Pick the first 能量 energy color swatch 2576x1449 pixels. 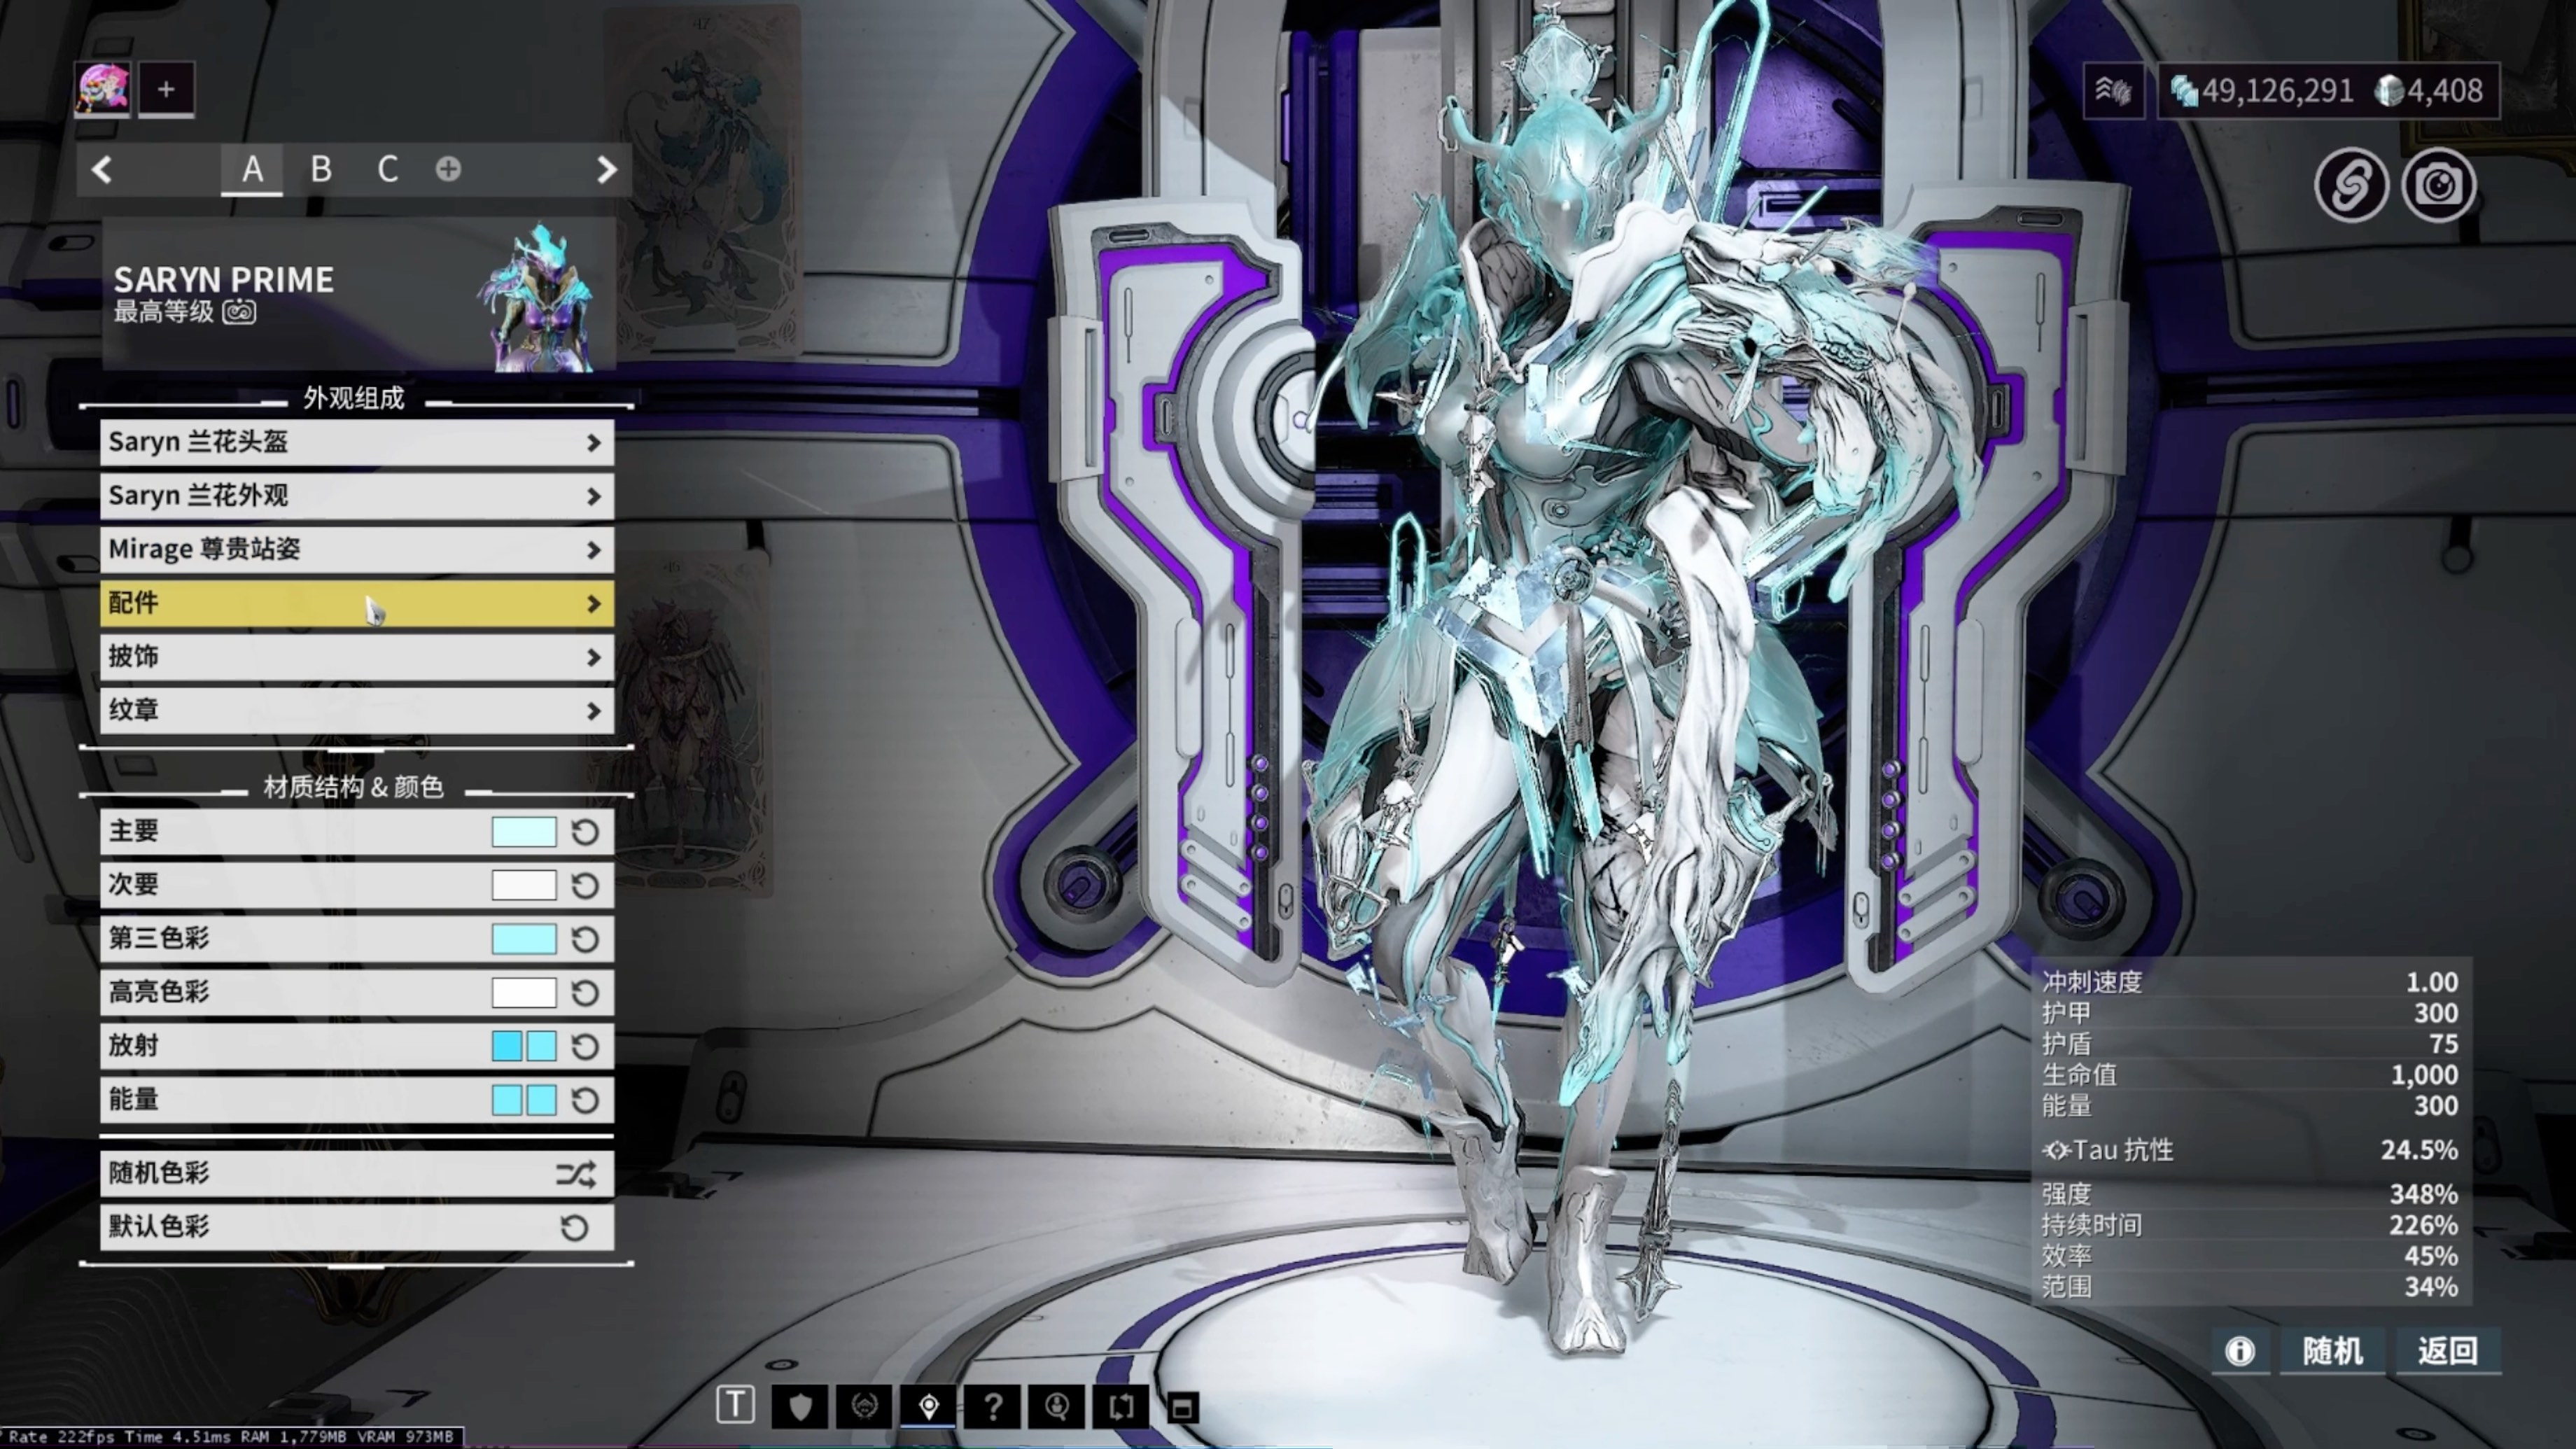pyautogui.click(x=507, y=1100)
